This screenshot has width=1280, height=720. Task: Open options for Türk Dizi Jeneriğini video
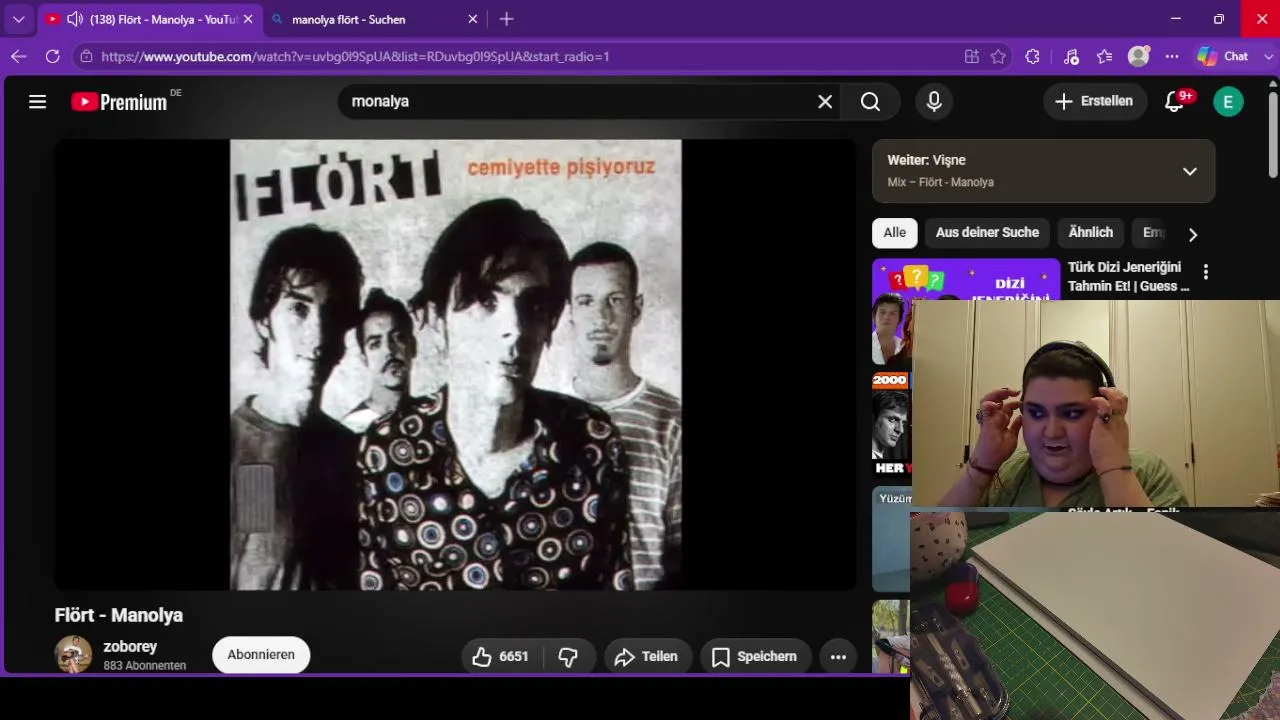[x=1206, y=272]
